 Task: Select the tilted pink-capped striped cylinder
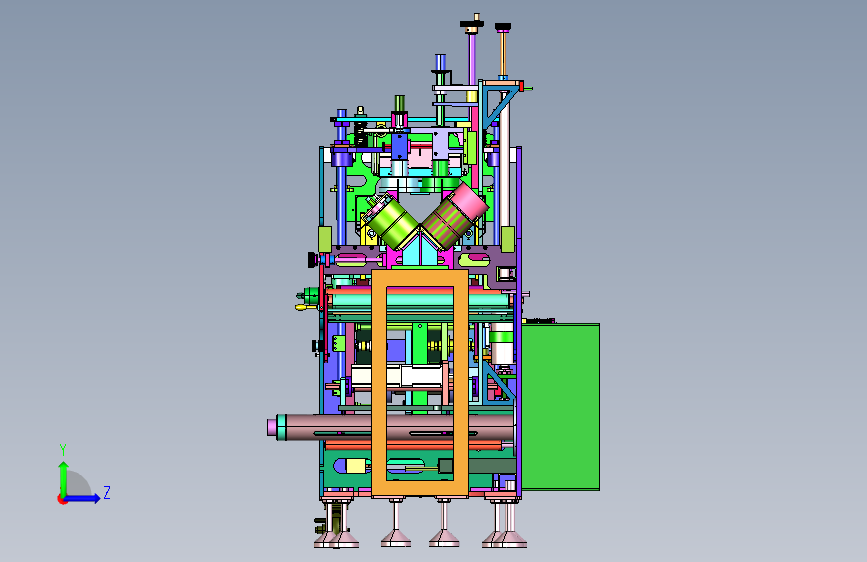[x=455, y=215]
